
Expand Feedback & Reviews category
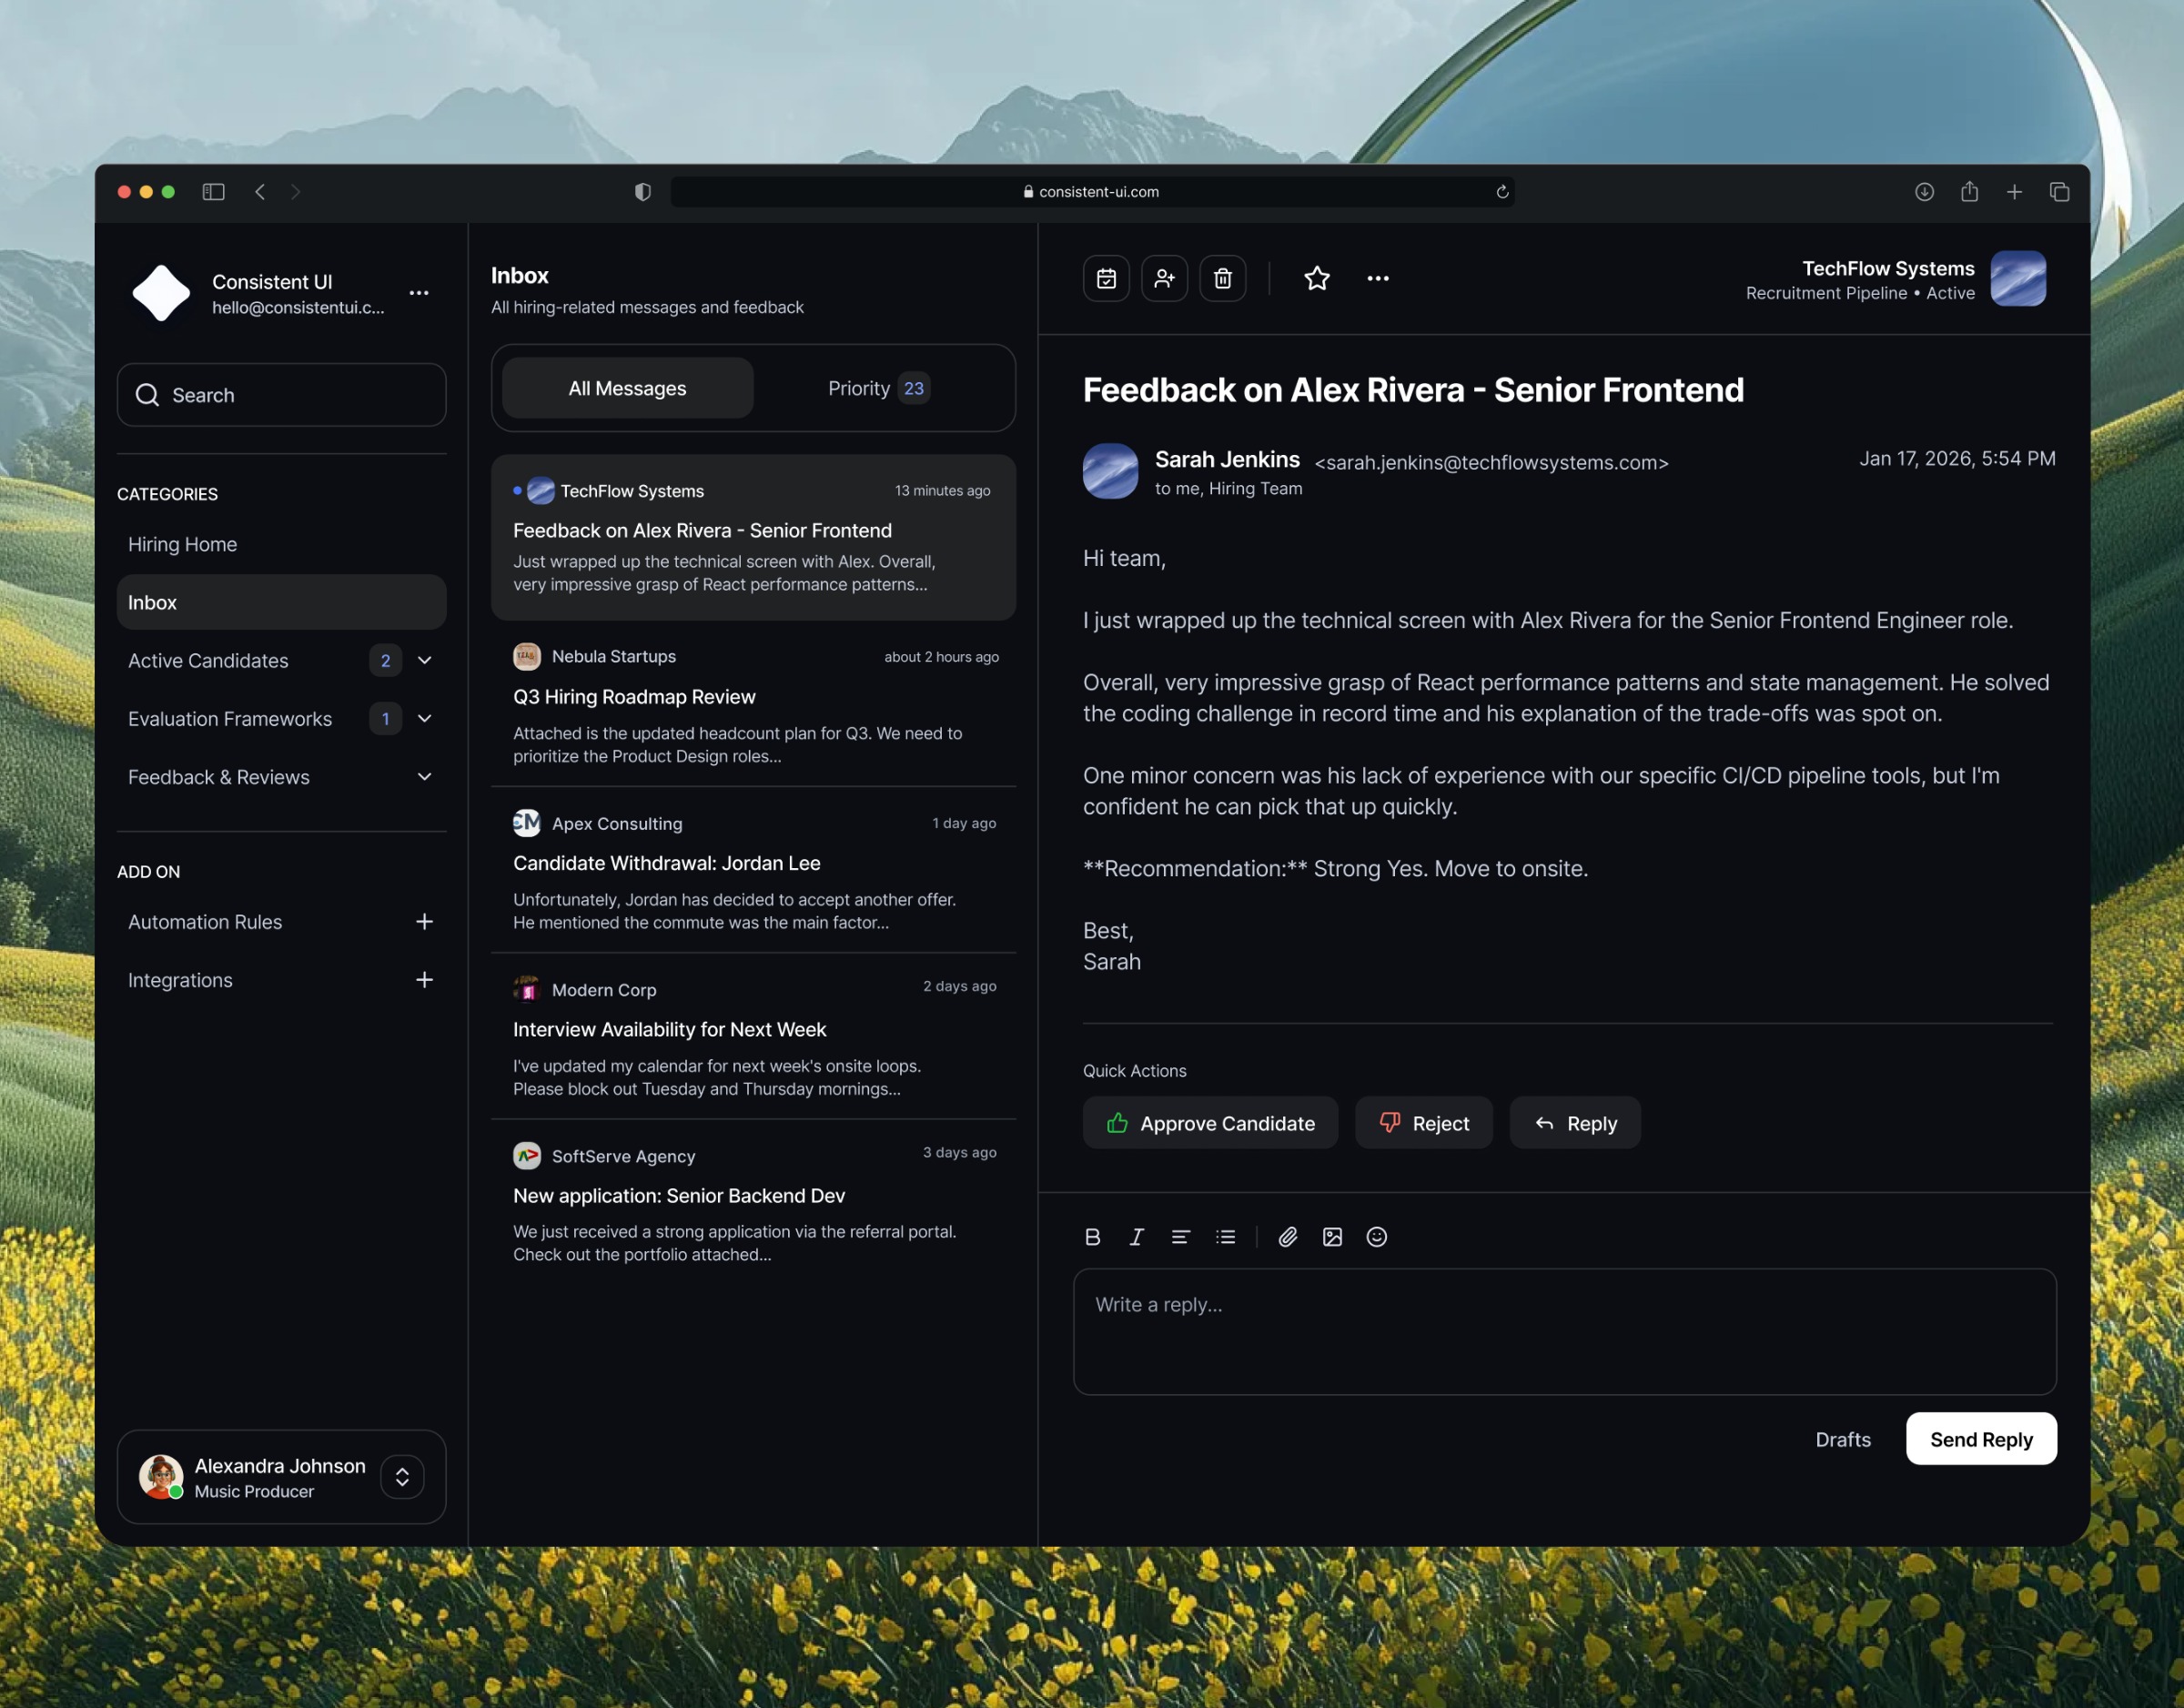coord(424,777)
